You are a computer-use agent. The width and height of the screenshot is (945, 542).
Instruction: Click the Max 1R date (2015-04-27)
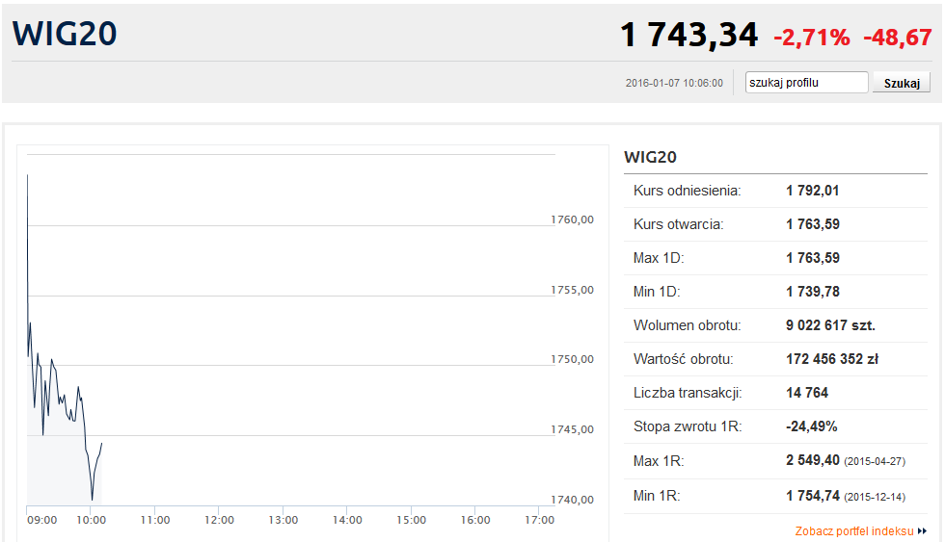(x=877, y=461)
